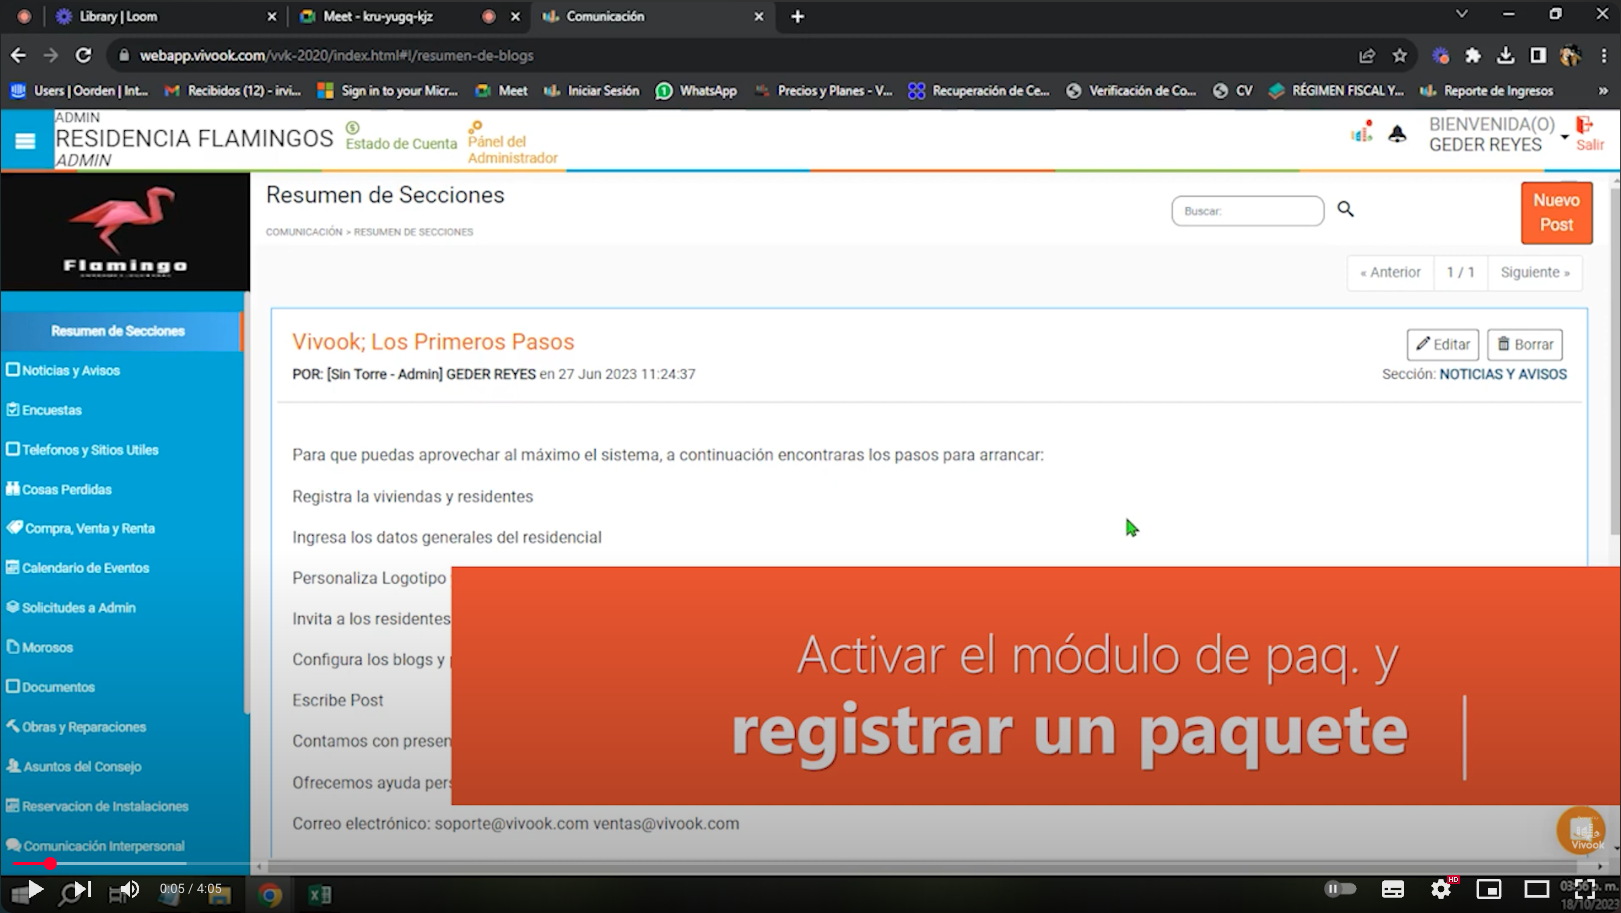Open Comunicación Interpersonal

pos(103,846)
